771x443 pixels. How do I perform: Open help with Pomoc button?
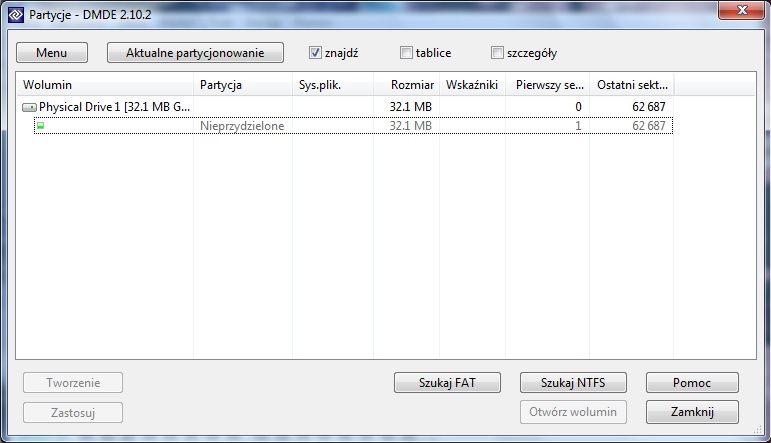point(692,383)
